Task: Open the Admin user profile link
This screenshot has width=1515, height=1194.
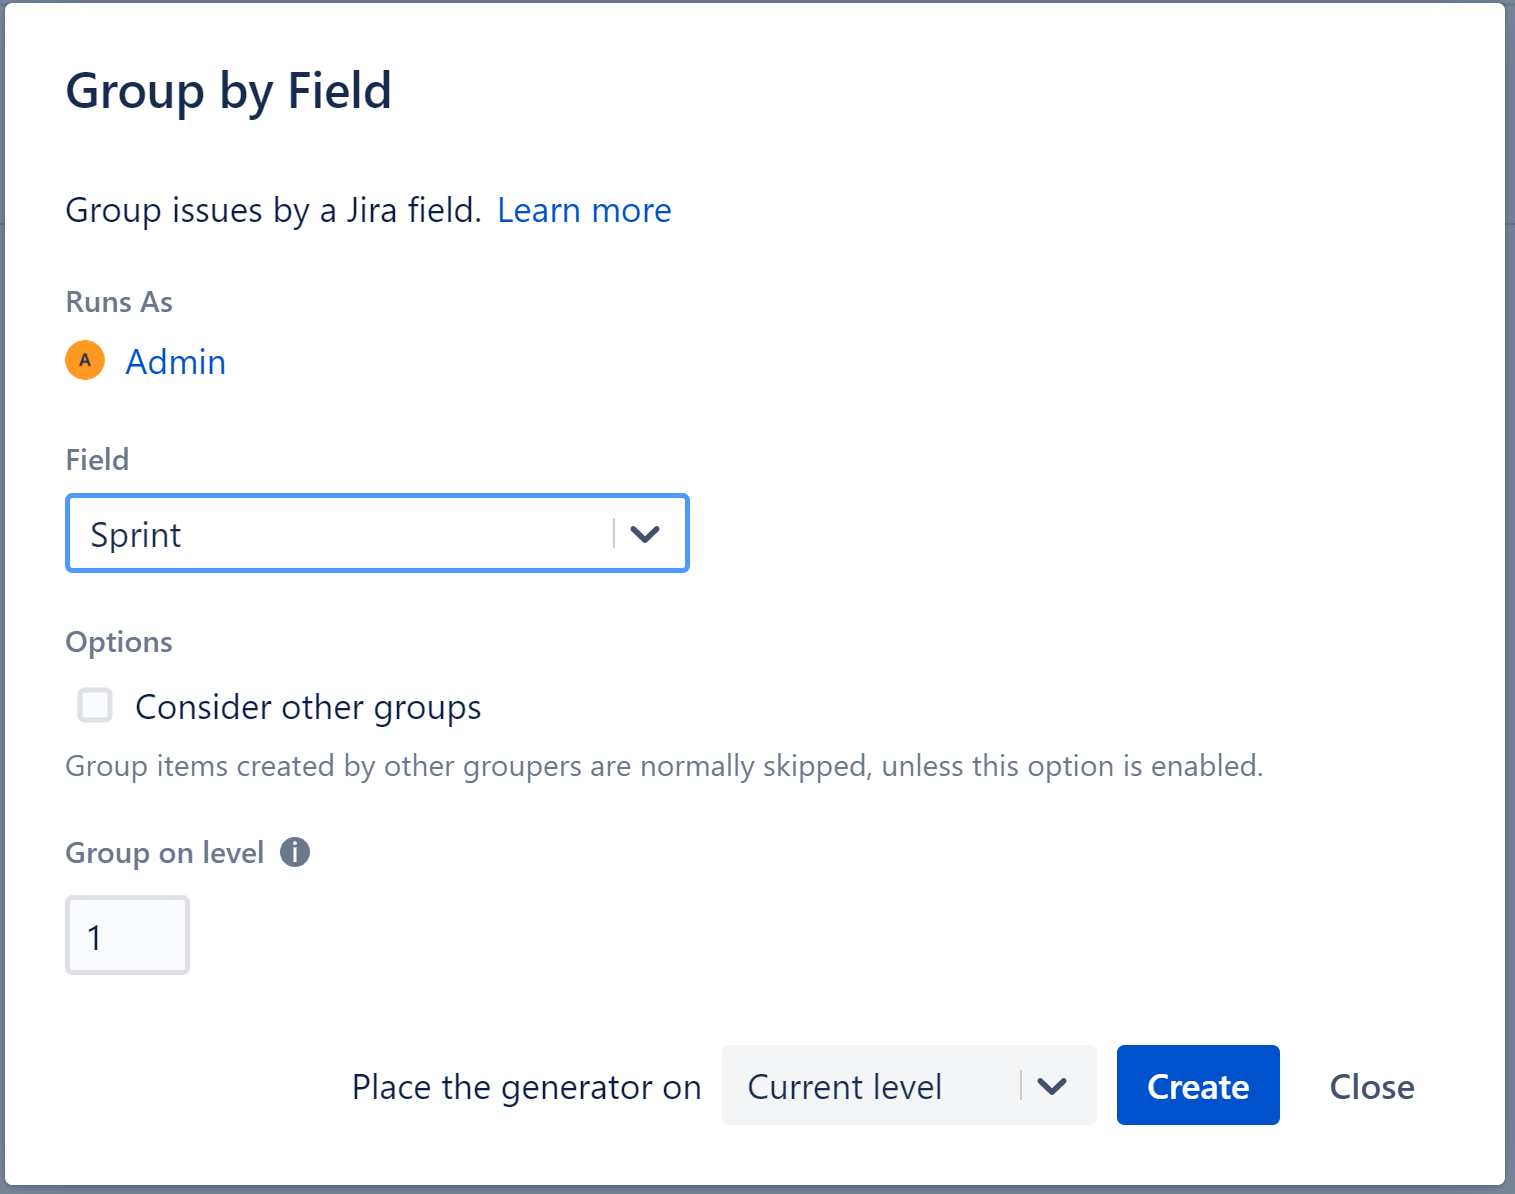Action: [x=176, y=362]
